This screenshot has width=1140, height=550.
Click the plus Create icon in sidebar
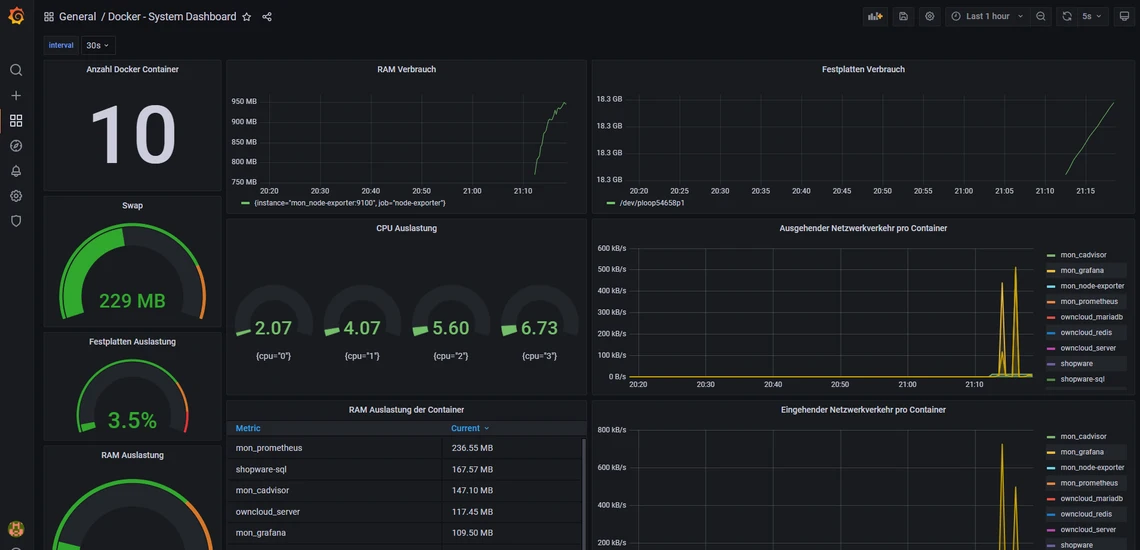(16, 95)
